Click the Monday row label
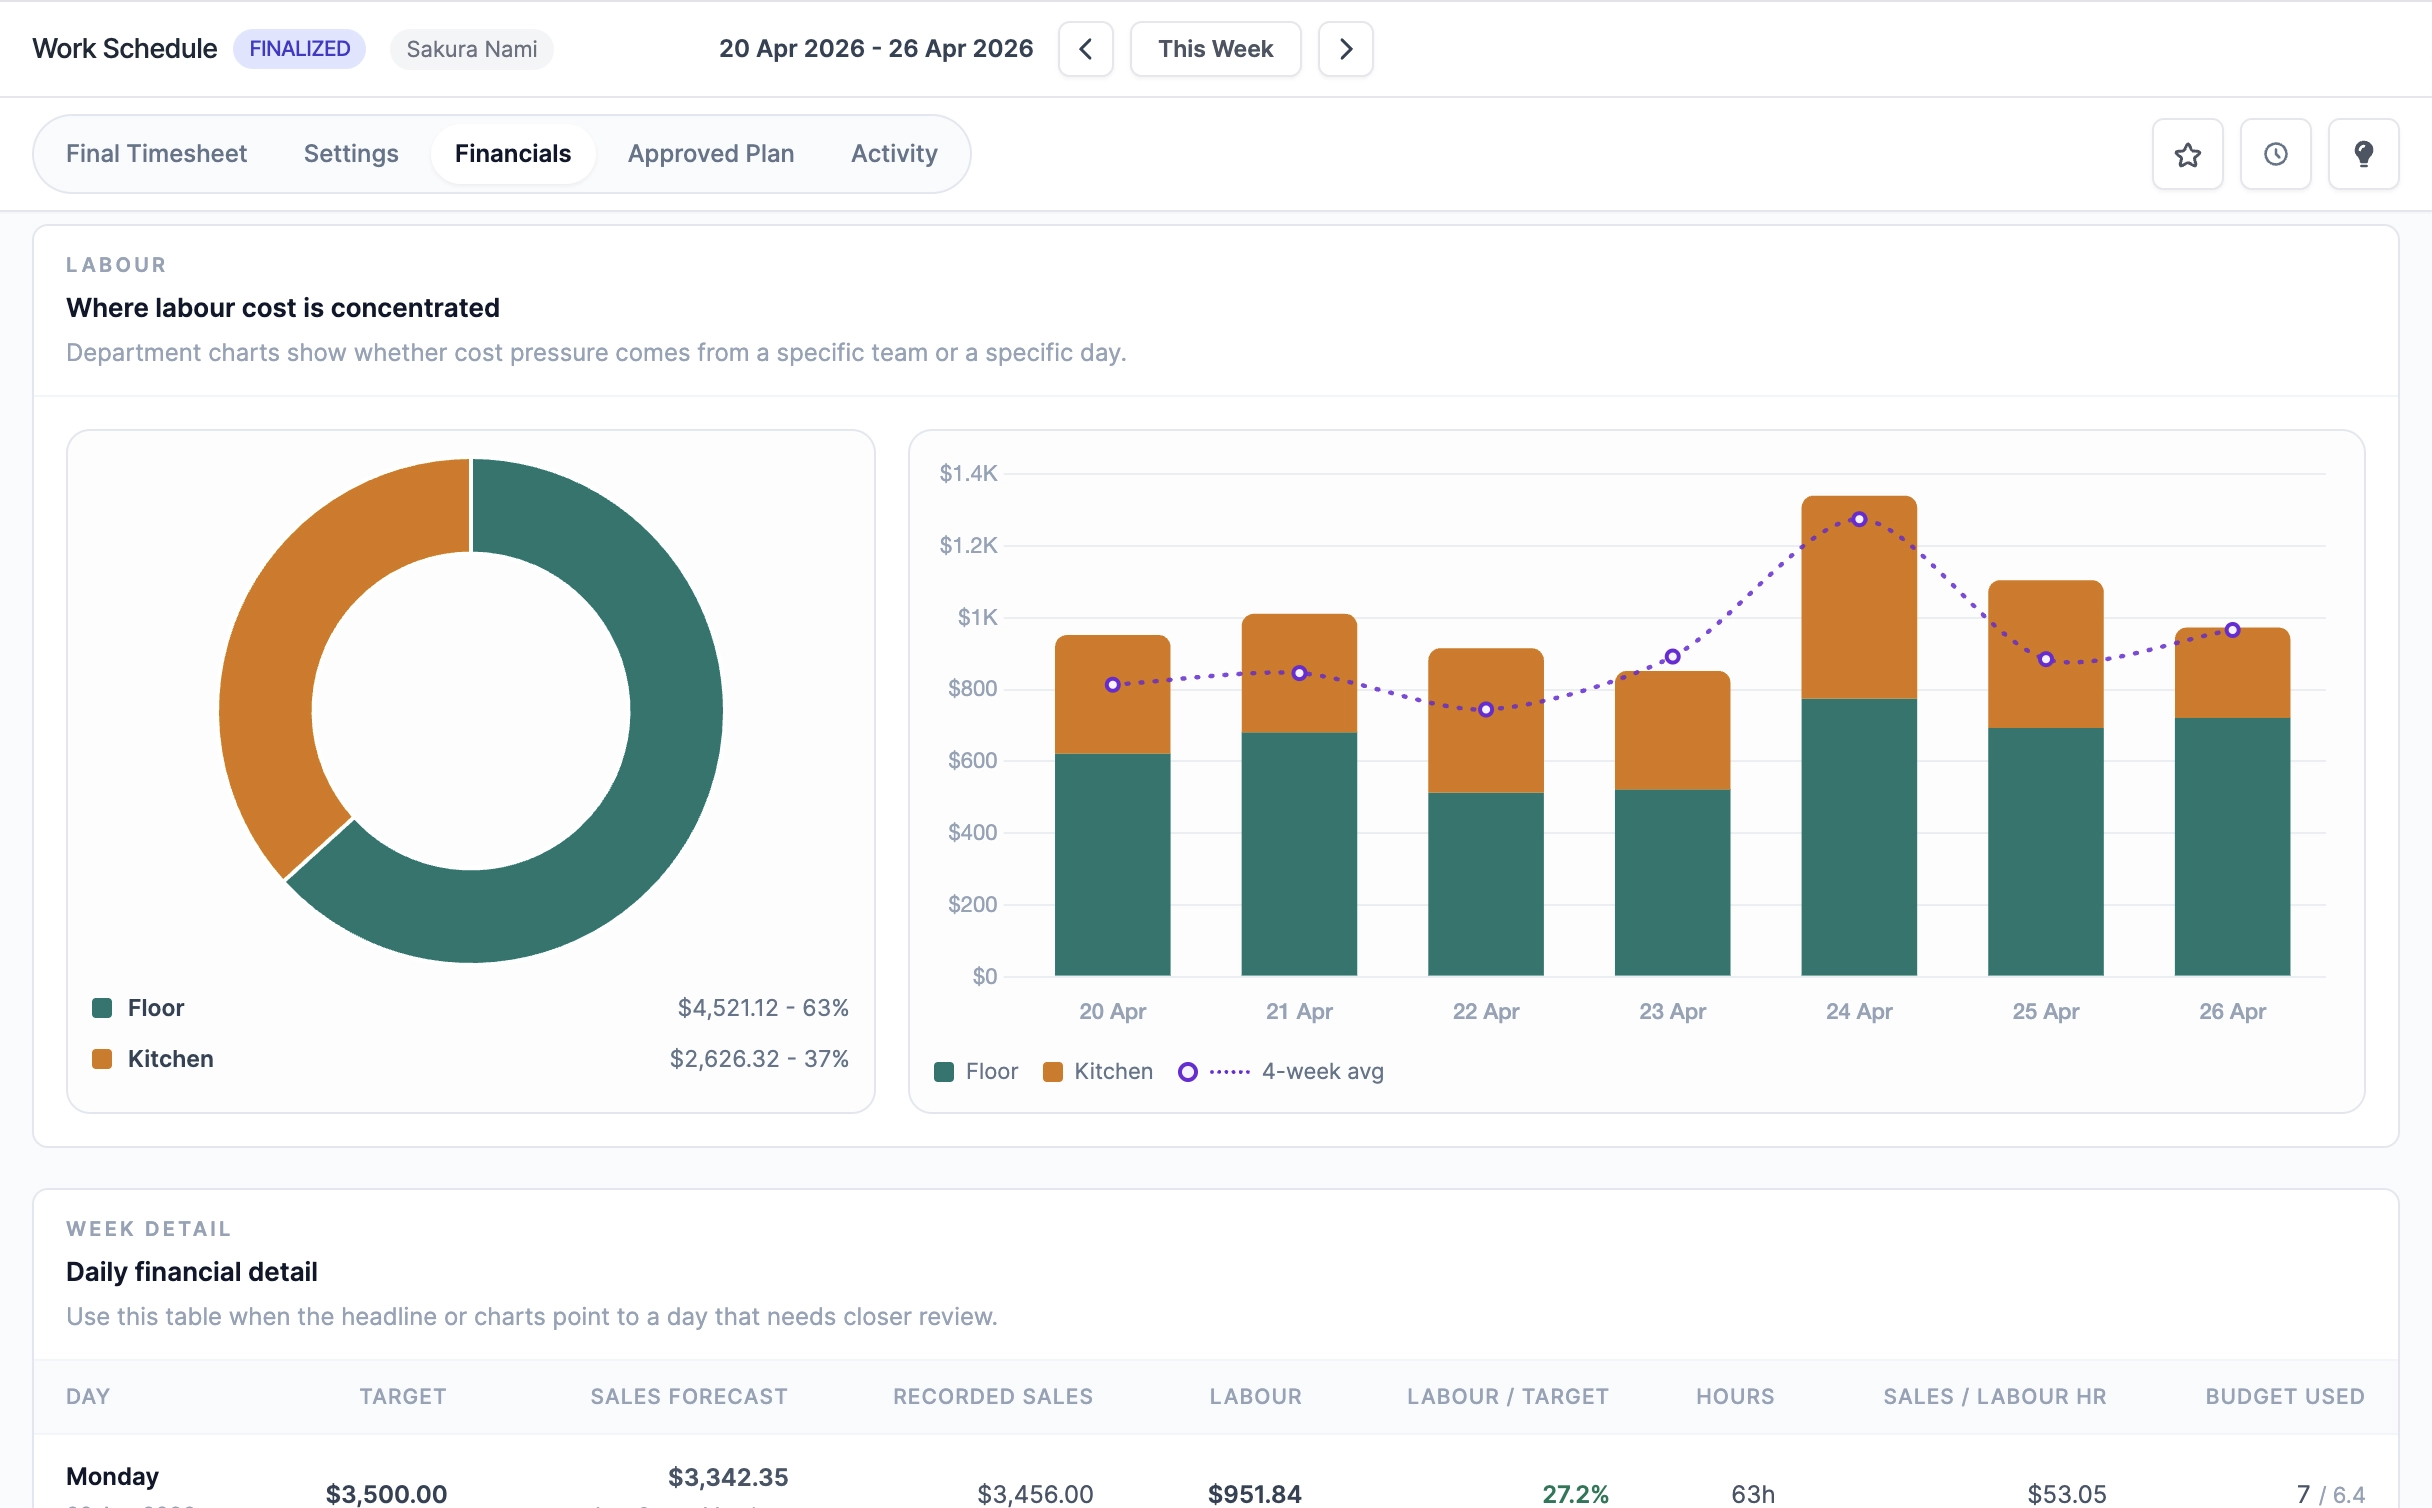 [x=112, y=1477]
